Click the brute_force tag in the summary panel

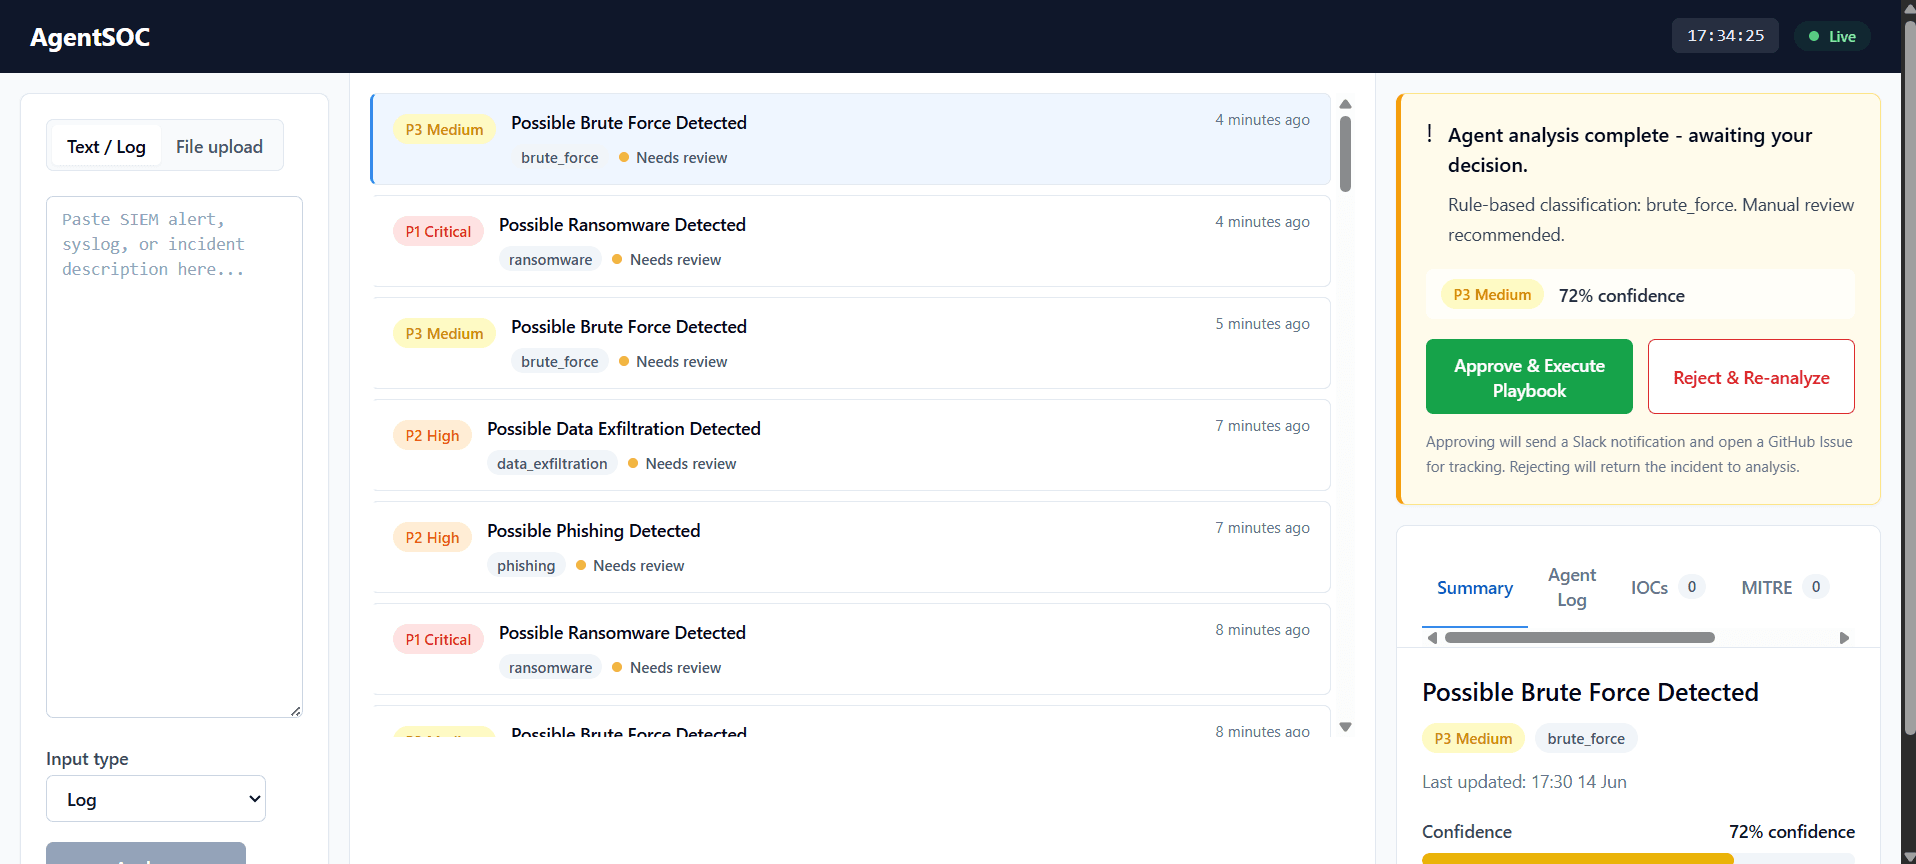coord(1586,739)
